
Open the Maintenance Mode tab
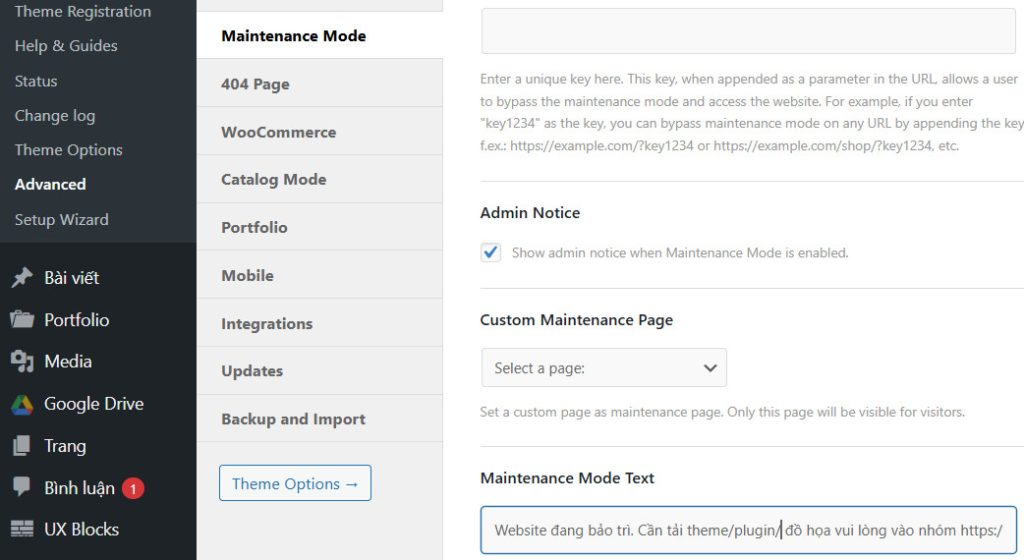[x=319, y=35]
